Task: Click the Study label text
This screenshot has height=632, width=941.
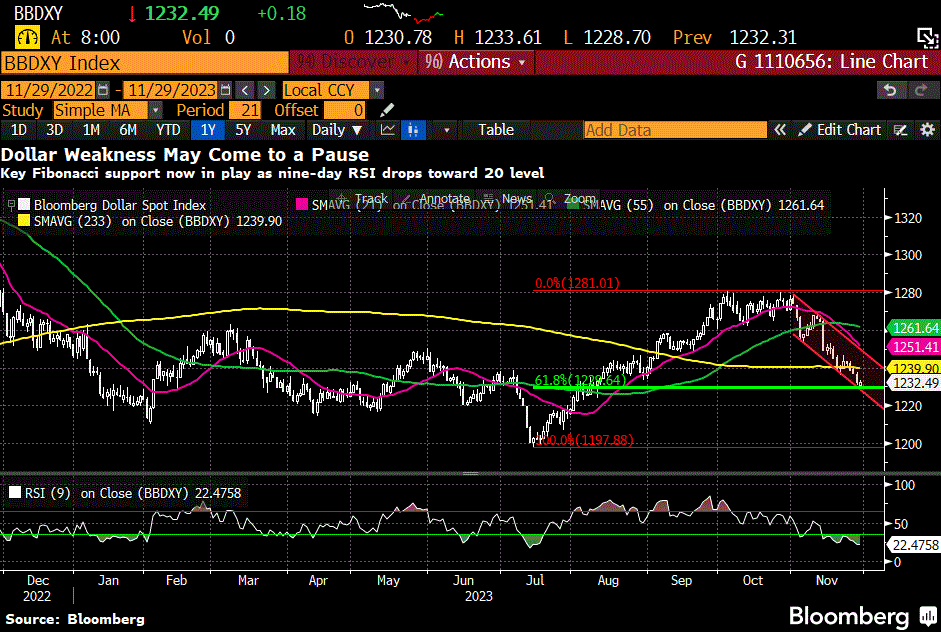Action: point(23,110)
